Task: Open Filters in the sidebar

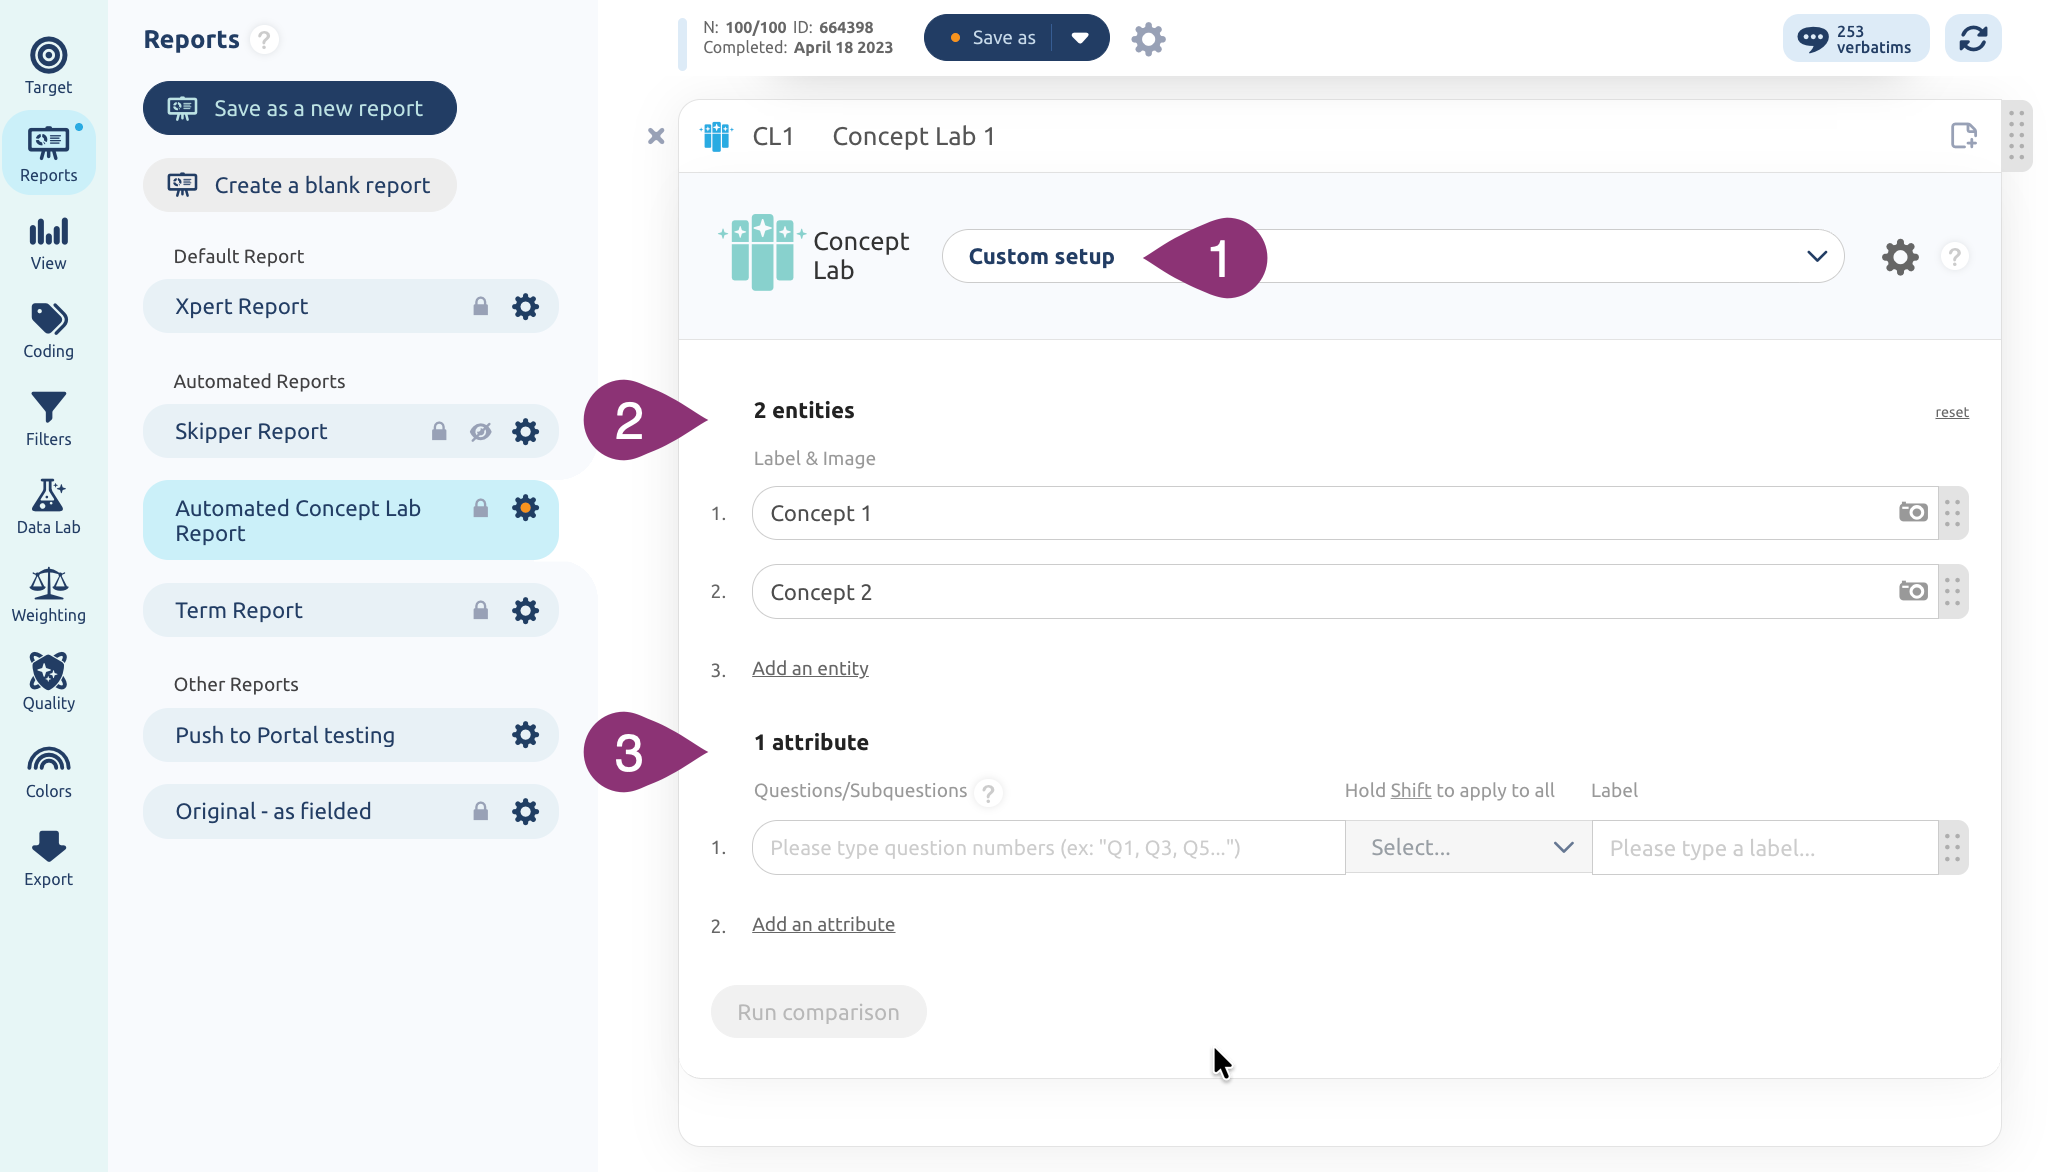Action: click(48, 419)
